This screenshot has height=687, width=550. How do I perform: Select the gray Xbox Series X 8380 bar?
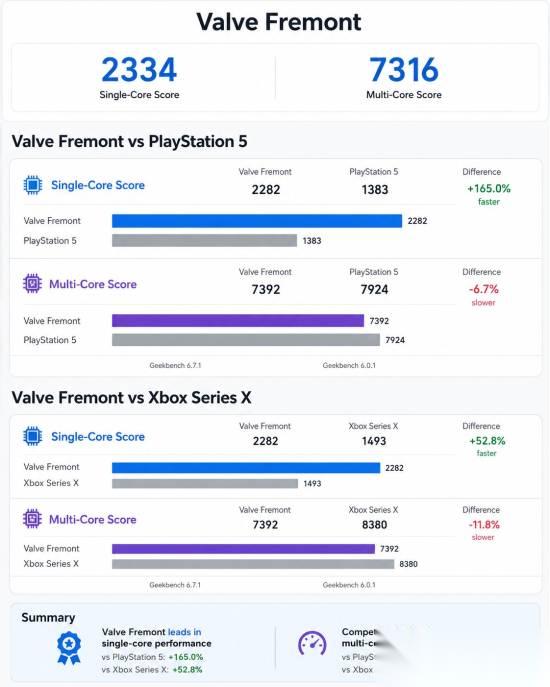point(253,564)
